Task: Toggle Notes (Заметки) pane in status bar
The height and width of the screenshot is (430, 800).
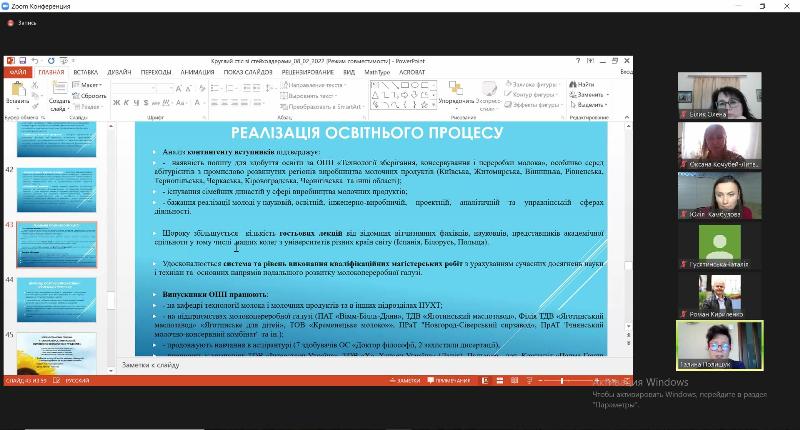Action: click(404, 381)
